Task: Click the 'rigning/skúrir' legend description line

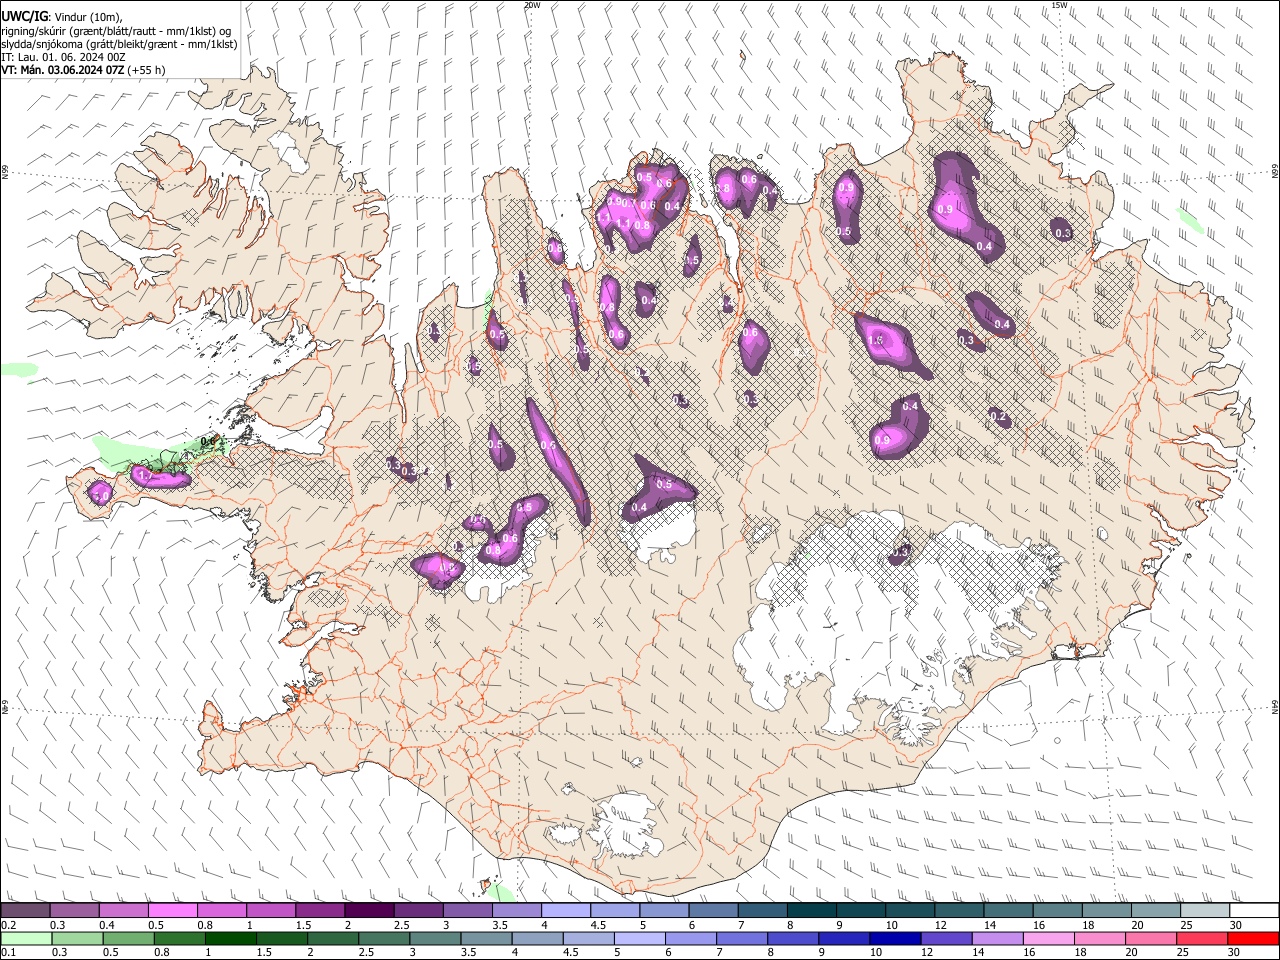Action: [115, 31]
